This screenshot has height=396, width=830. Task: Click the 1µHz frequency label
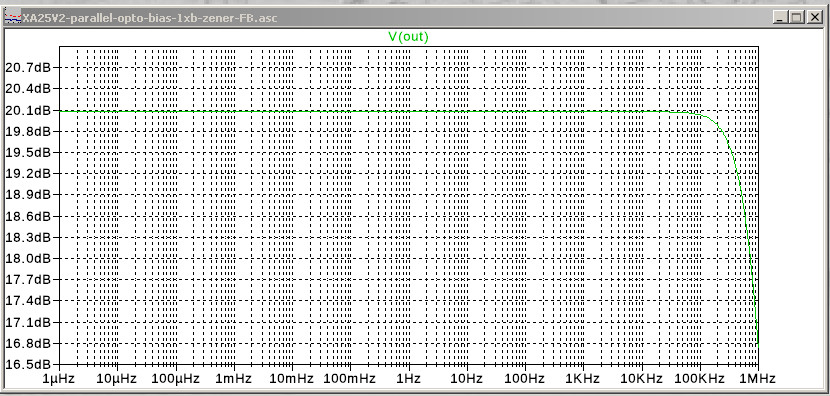pos(59,379)
